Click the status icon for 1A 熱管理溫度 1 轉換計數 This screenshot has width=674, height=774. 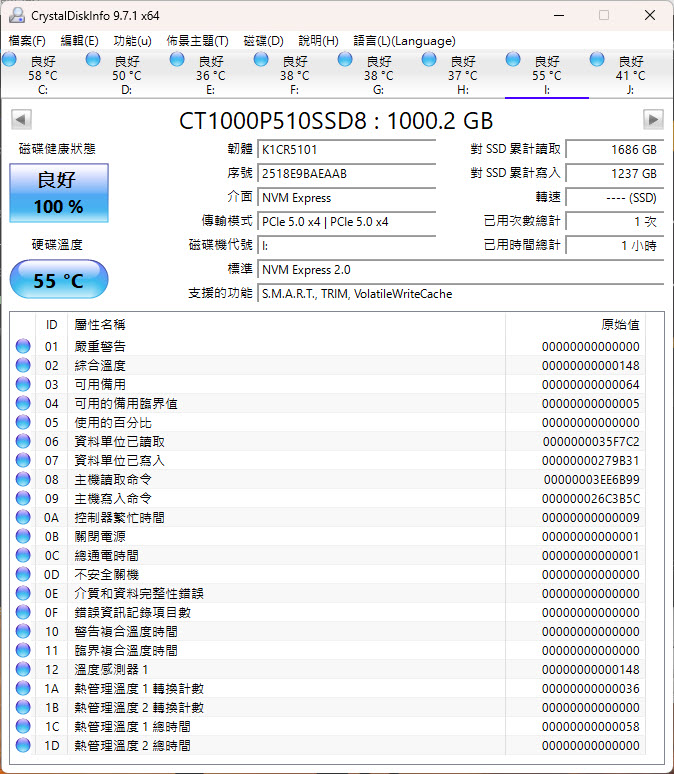(x=23, y=688)
